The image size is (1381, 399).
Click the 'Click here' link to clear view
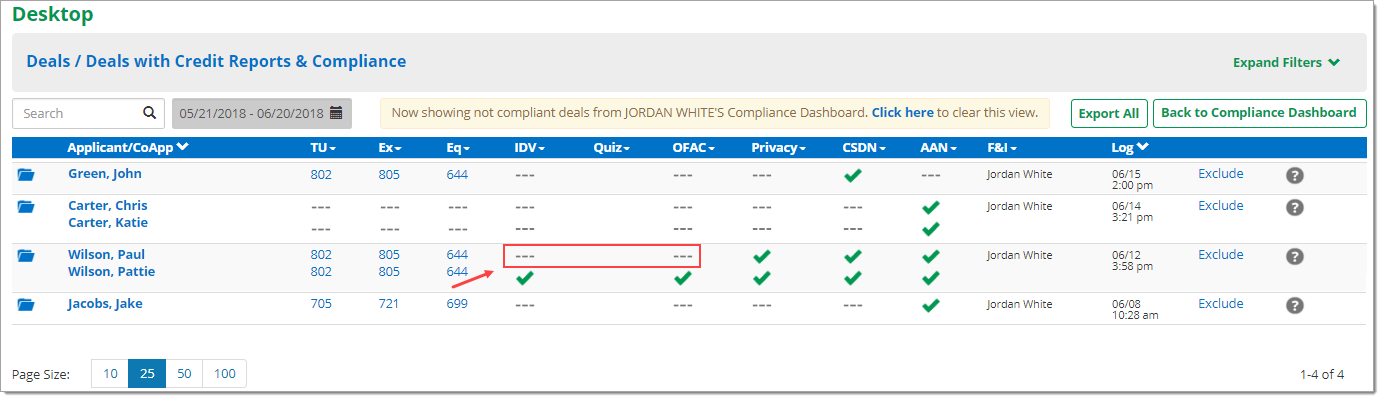tap(902, 113)
